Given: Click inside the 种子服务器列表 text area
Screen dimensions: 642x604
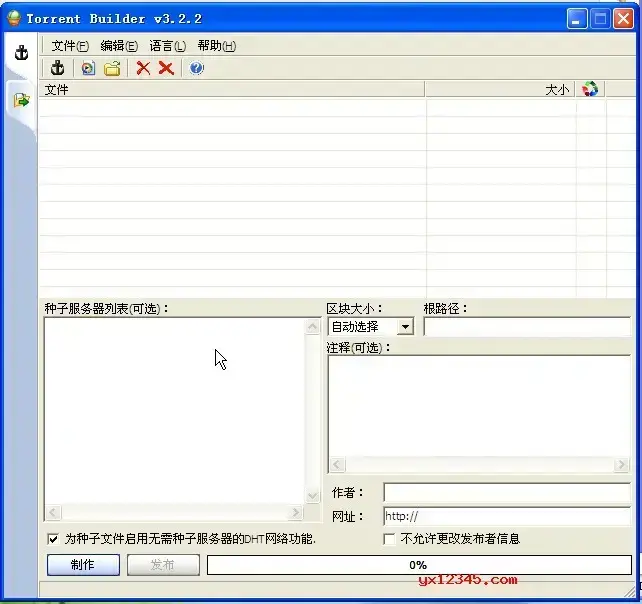Looking at the screenshot, I should (175, 411).
